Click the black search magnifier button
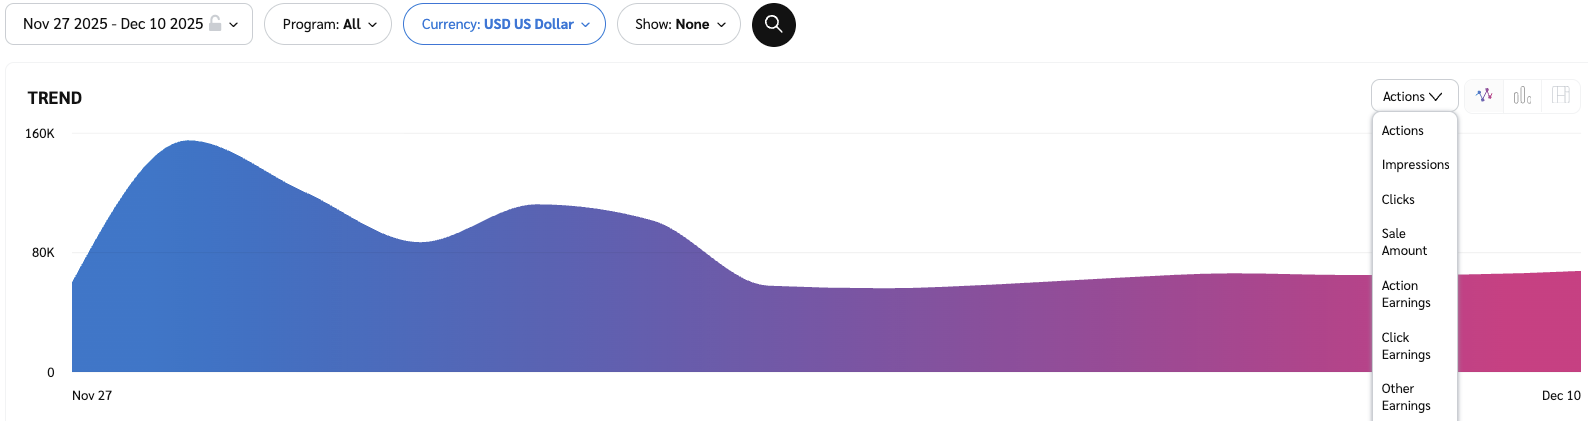Image resolution: width=1588 pixels, height=421 pixels. (x=773, y=25)
